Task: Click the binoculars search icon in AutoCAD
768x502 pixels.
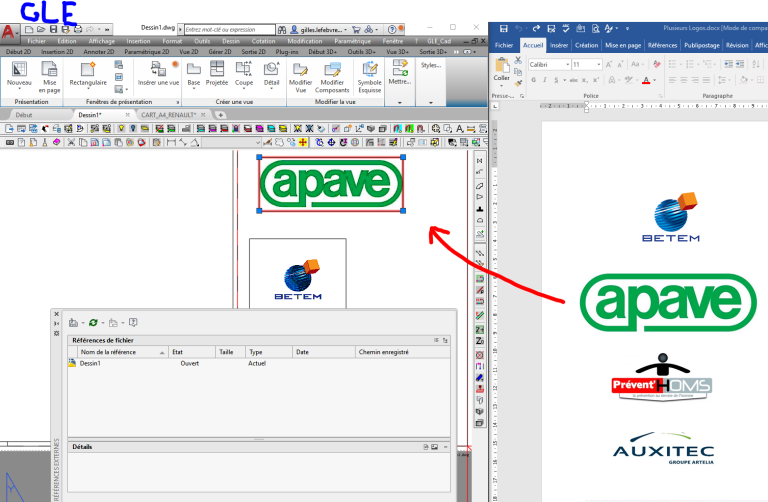Action: tap(282, 30)
